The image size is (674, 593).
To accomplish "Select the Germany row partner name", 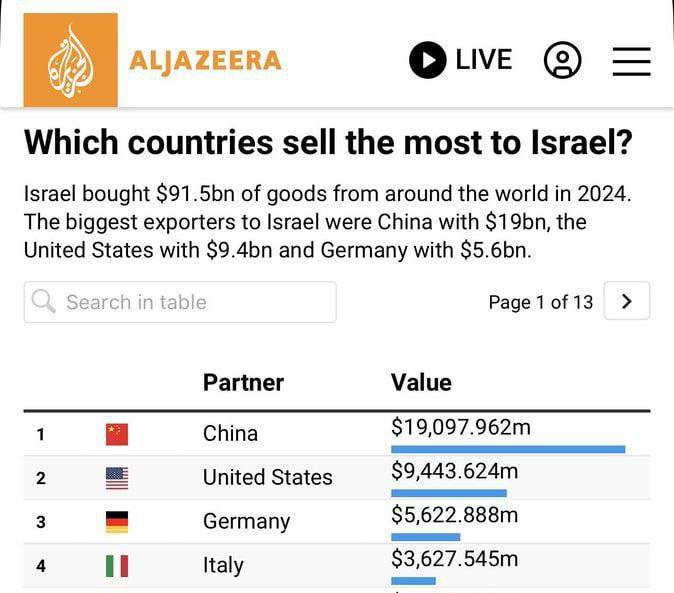I will (246, 521).
